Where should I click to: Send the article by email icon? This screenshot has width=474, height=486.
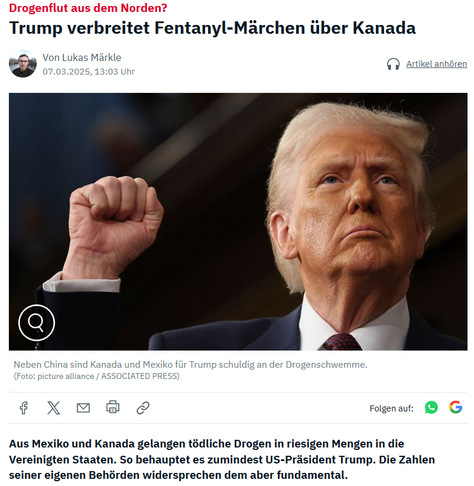83,408
